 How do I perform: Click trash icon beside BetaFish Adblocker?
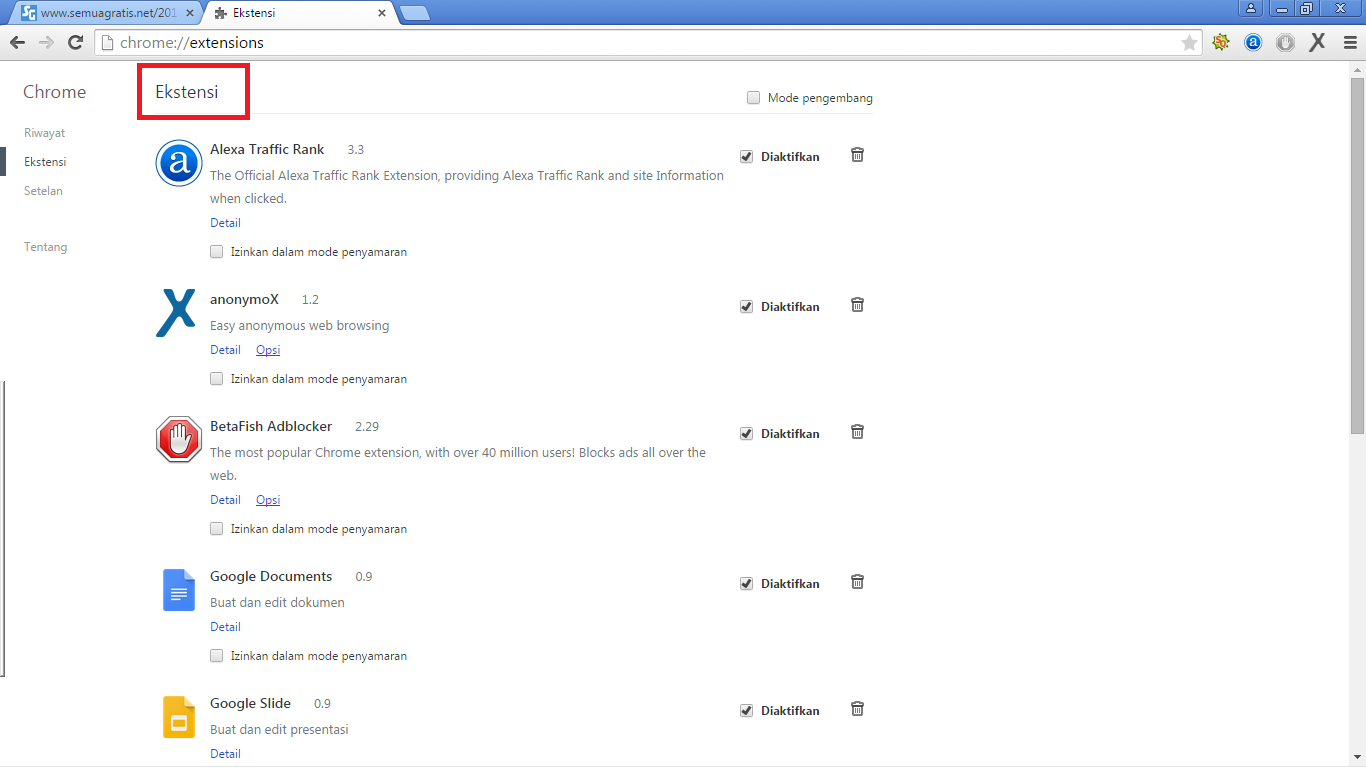857,432
